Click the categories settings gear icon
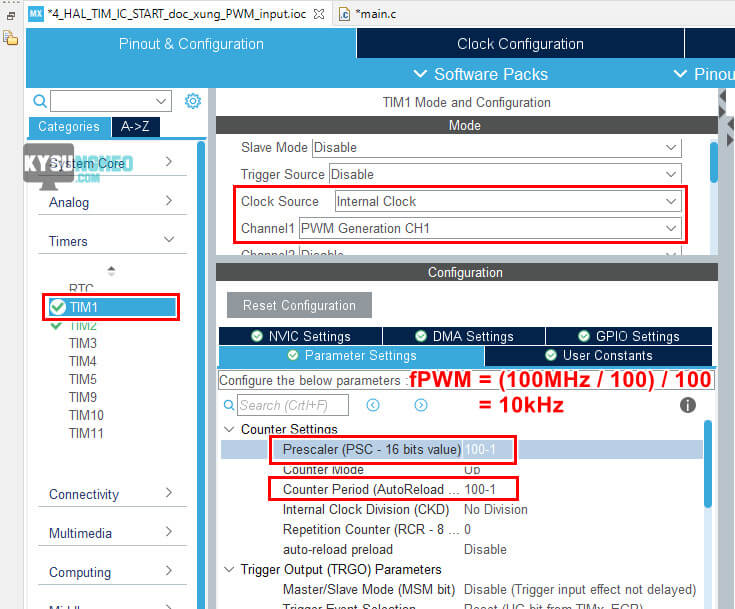The width and height of the screenshot is (735, 609). pos(193,101)
